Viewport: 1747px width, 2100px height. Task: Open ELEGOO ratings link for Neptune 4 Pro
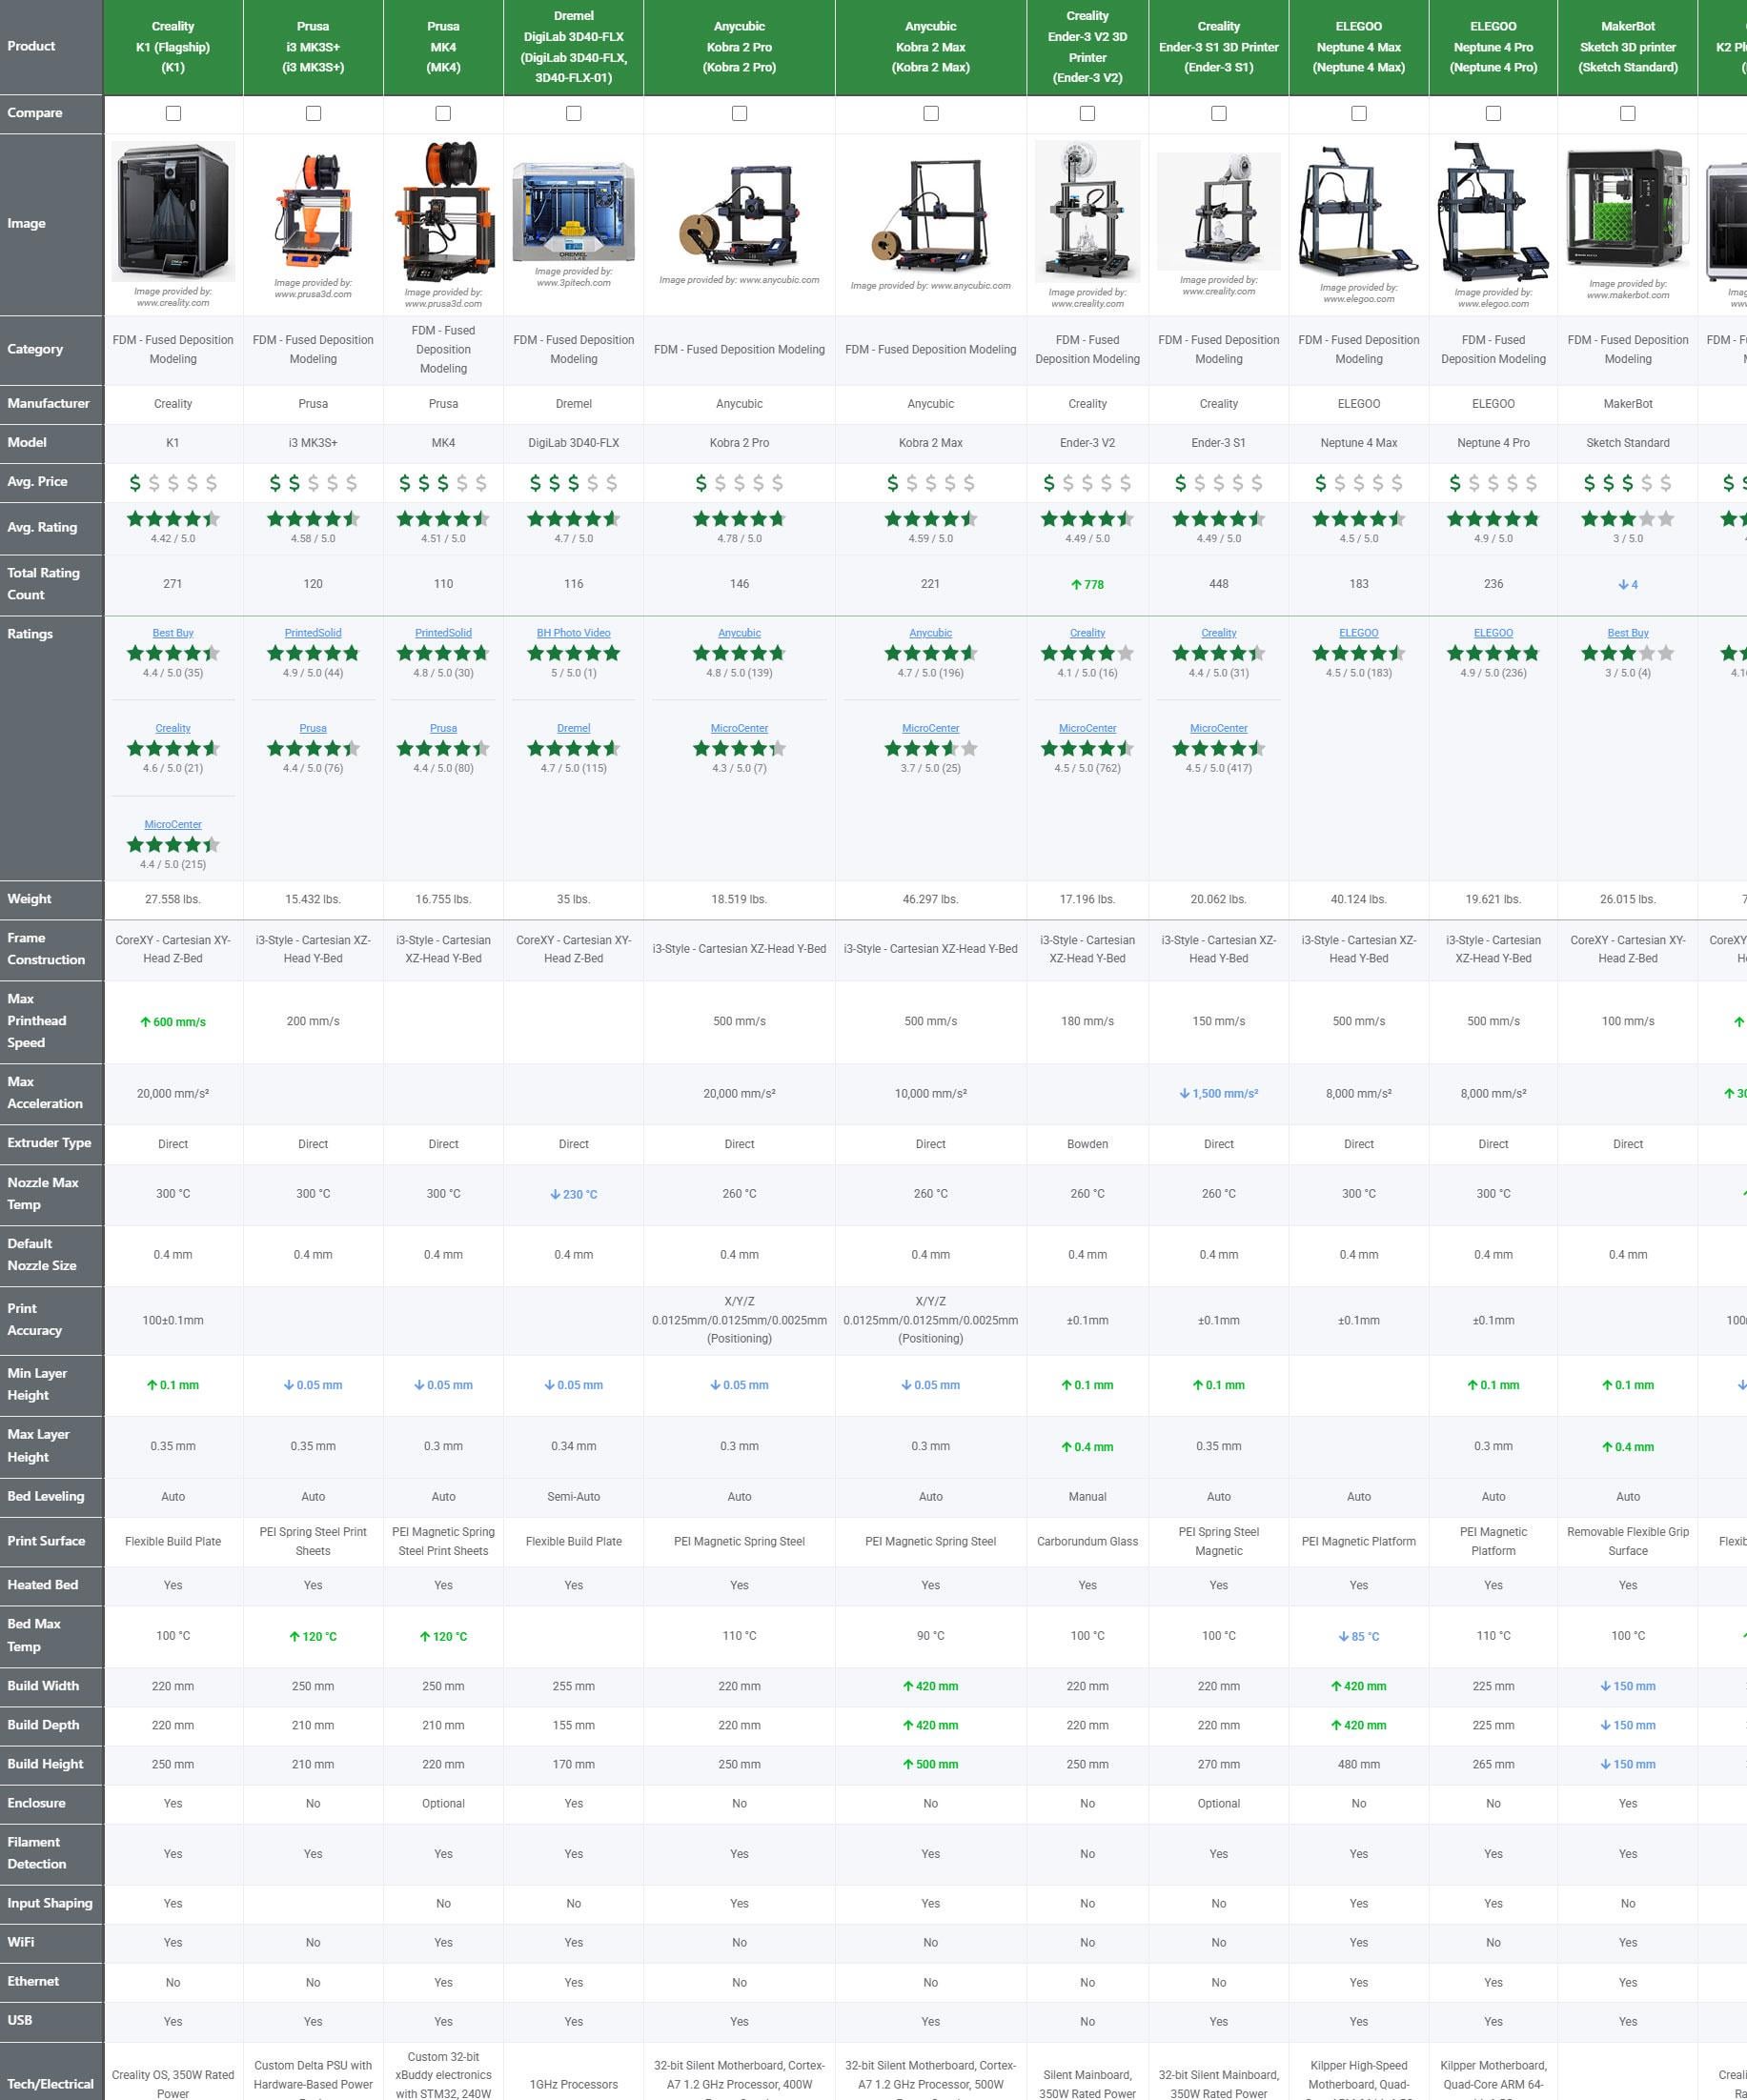1493,633
